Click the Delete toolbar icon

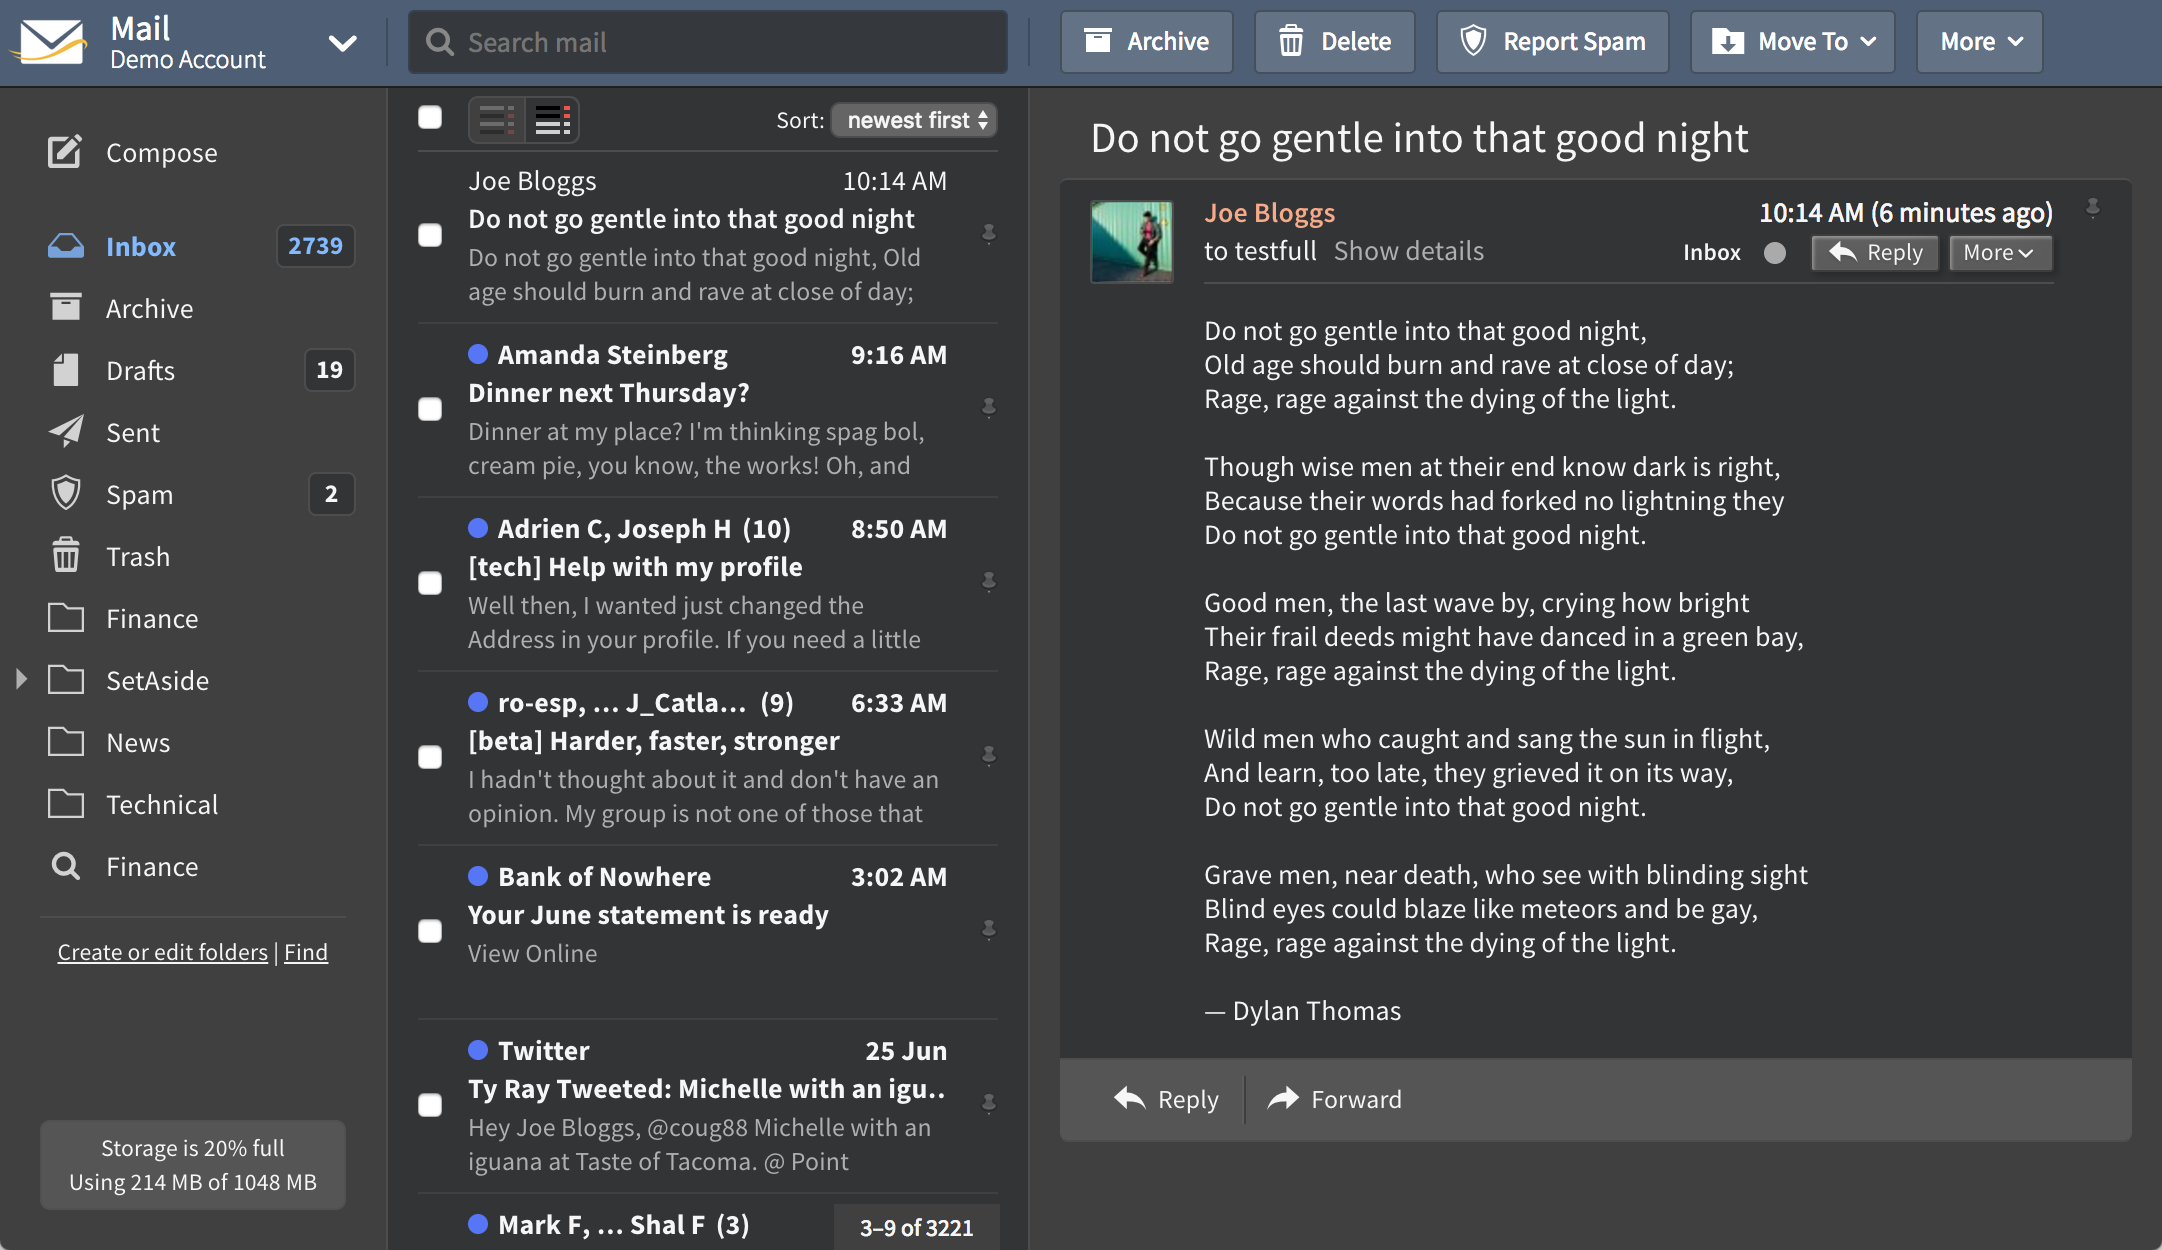(1293, 41)
